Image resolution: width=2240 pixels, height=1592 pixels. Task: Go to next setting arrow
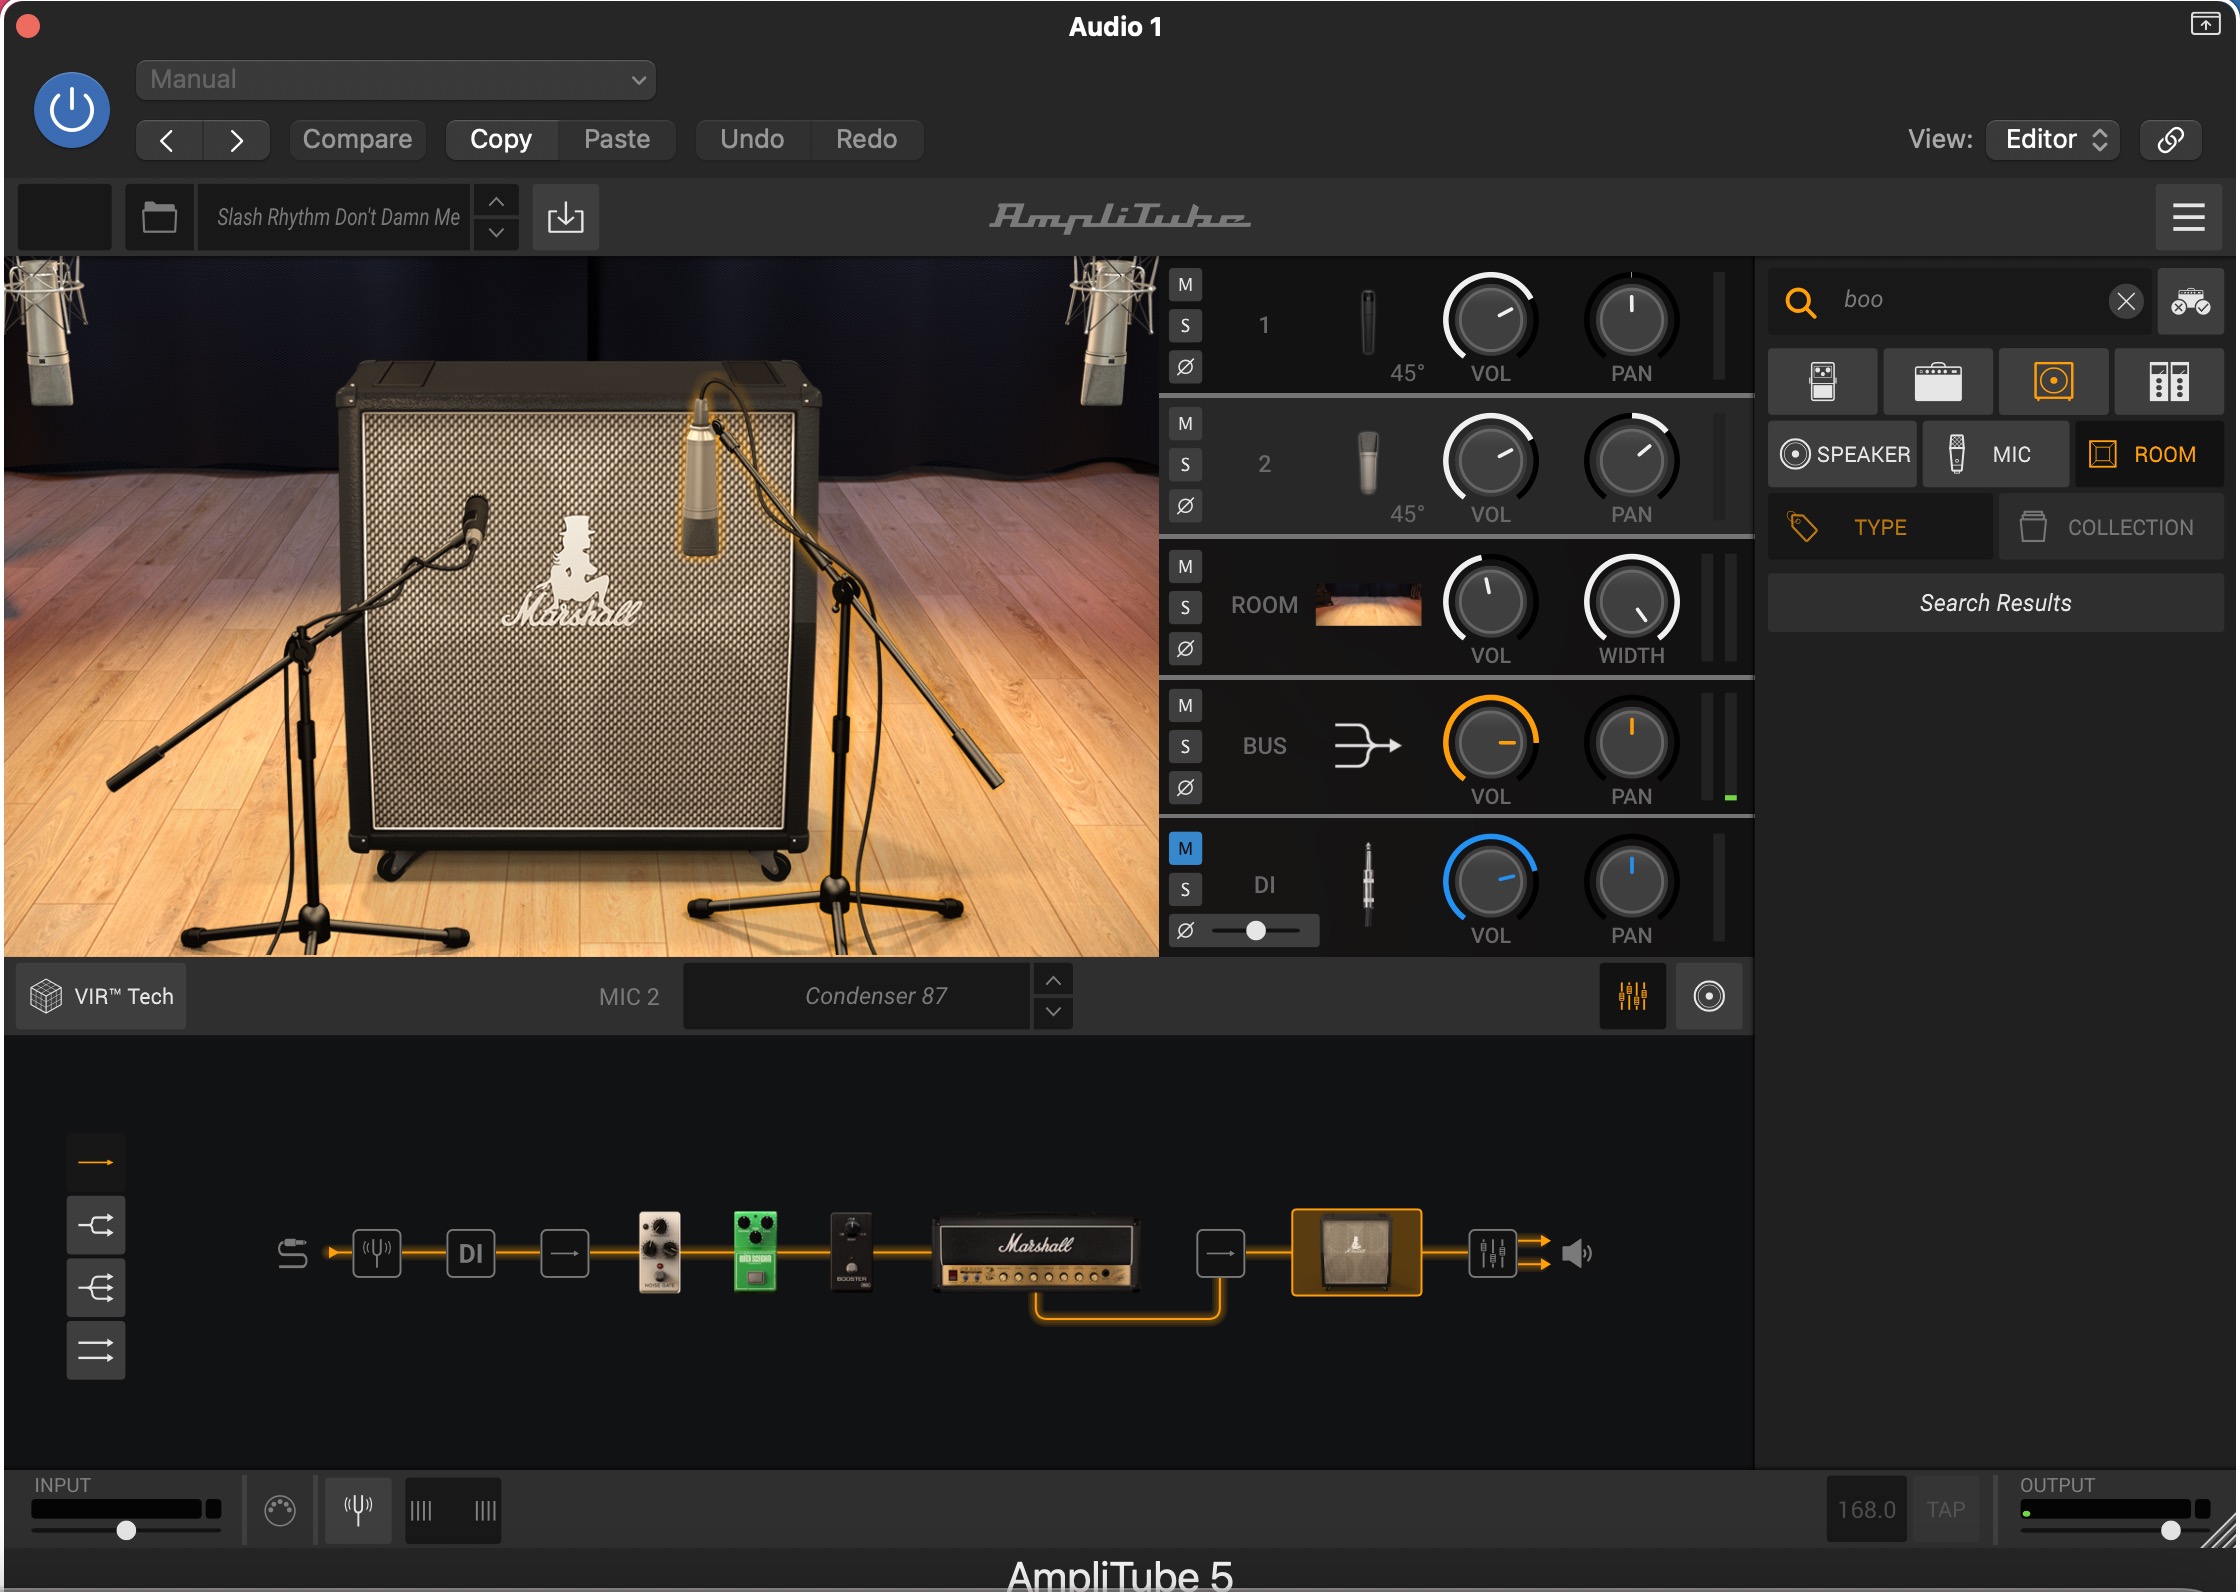tap(236, 140)
